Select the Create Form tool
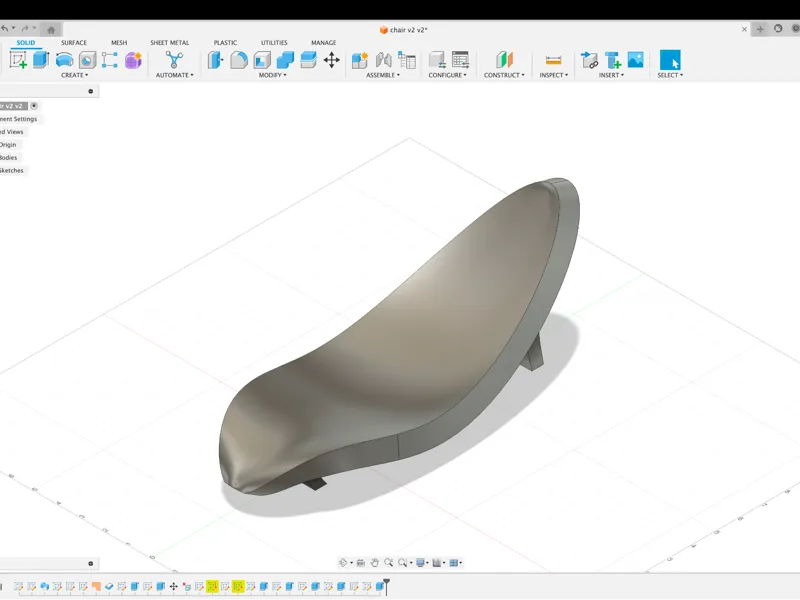800x600 pixels. tap(133, 60)
